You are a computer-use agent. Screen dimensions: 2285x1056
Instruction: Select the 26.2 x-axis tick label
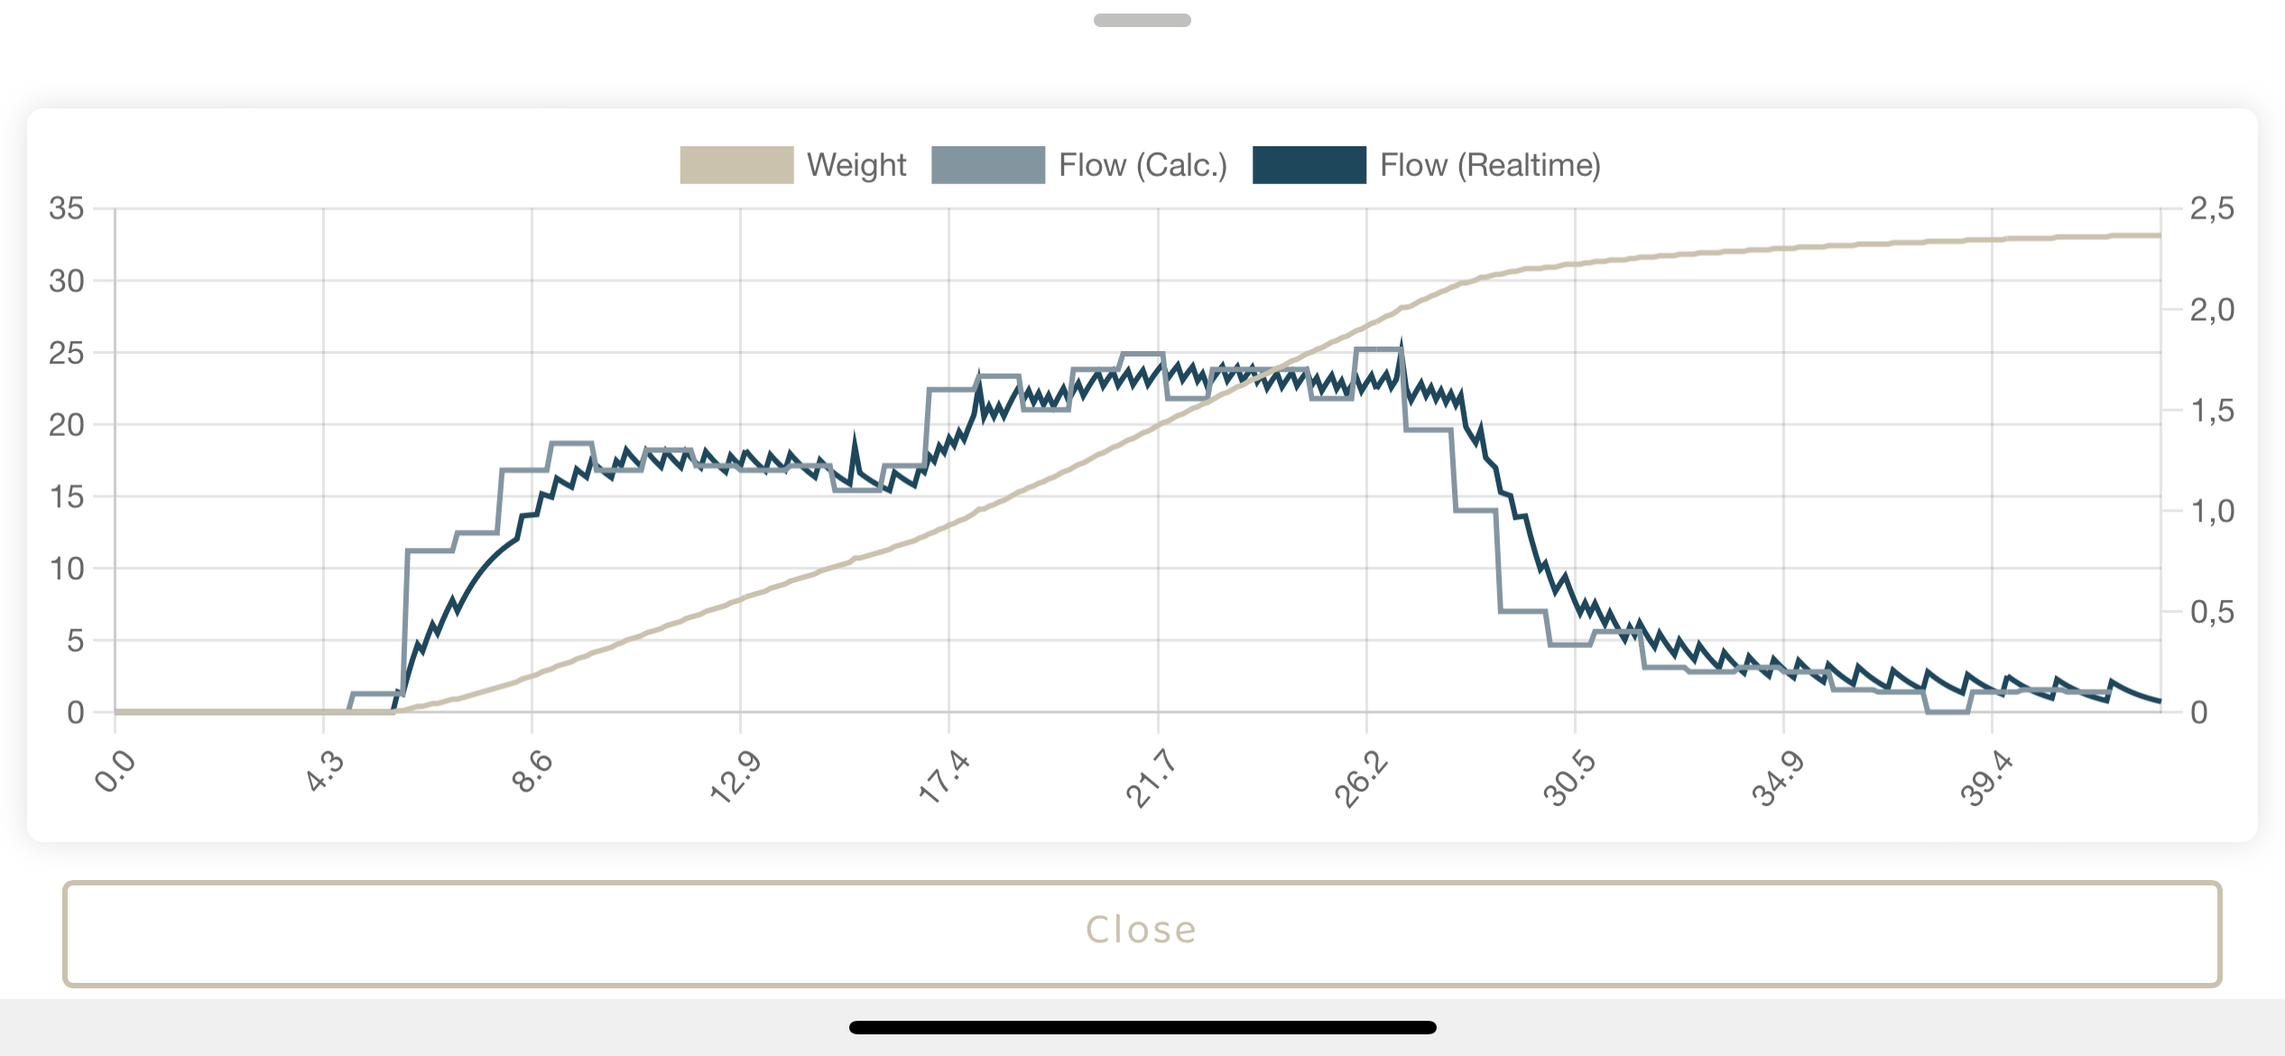1361,778
